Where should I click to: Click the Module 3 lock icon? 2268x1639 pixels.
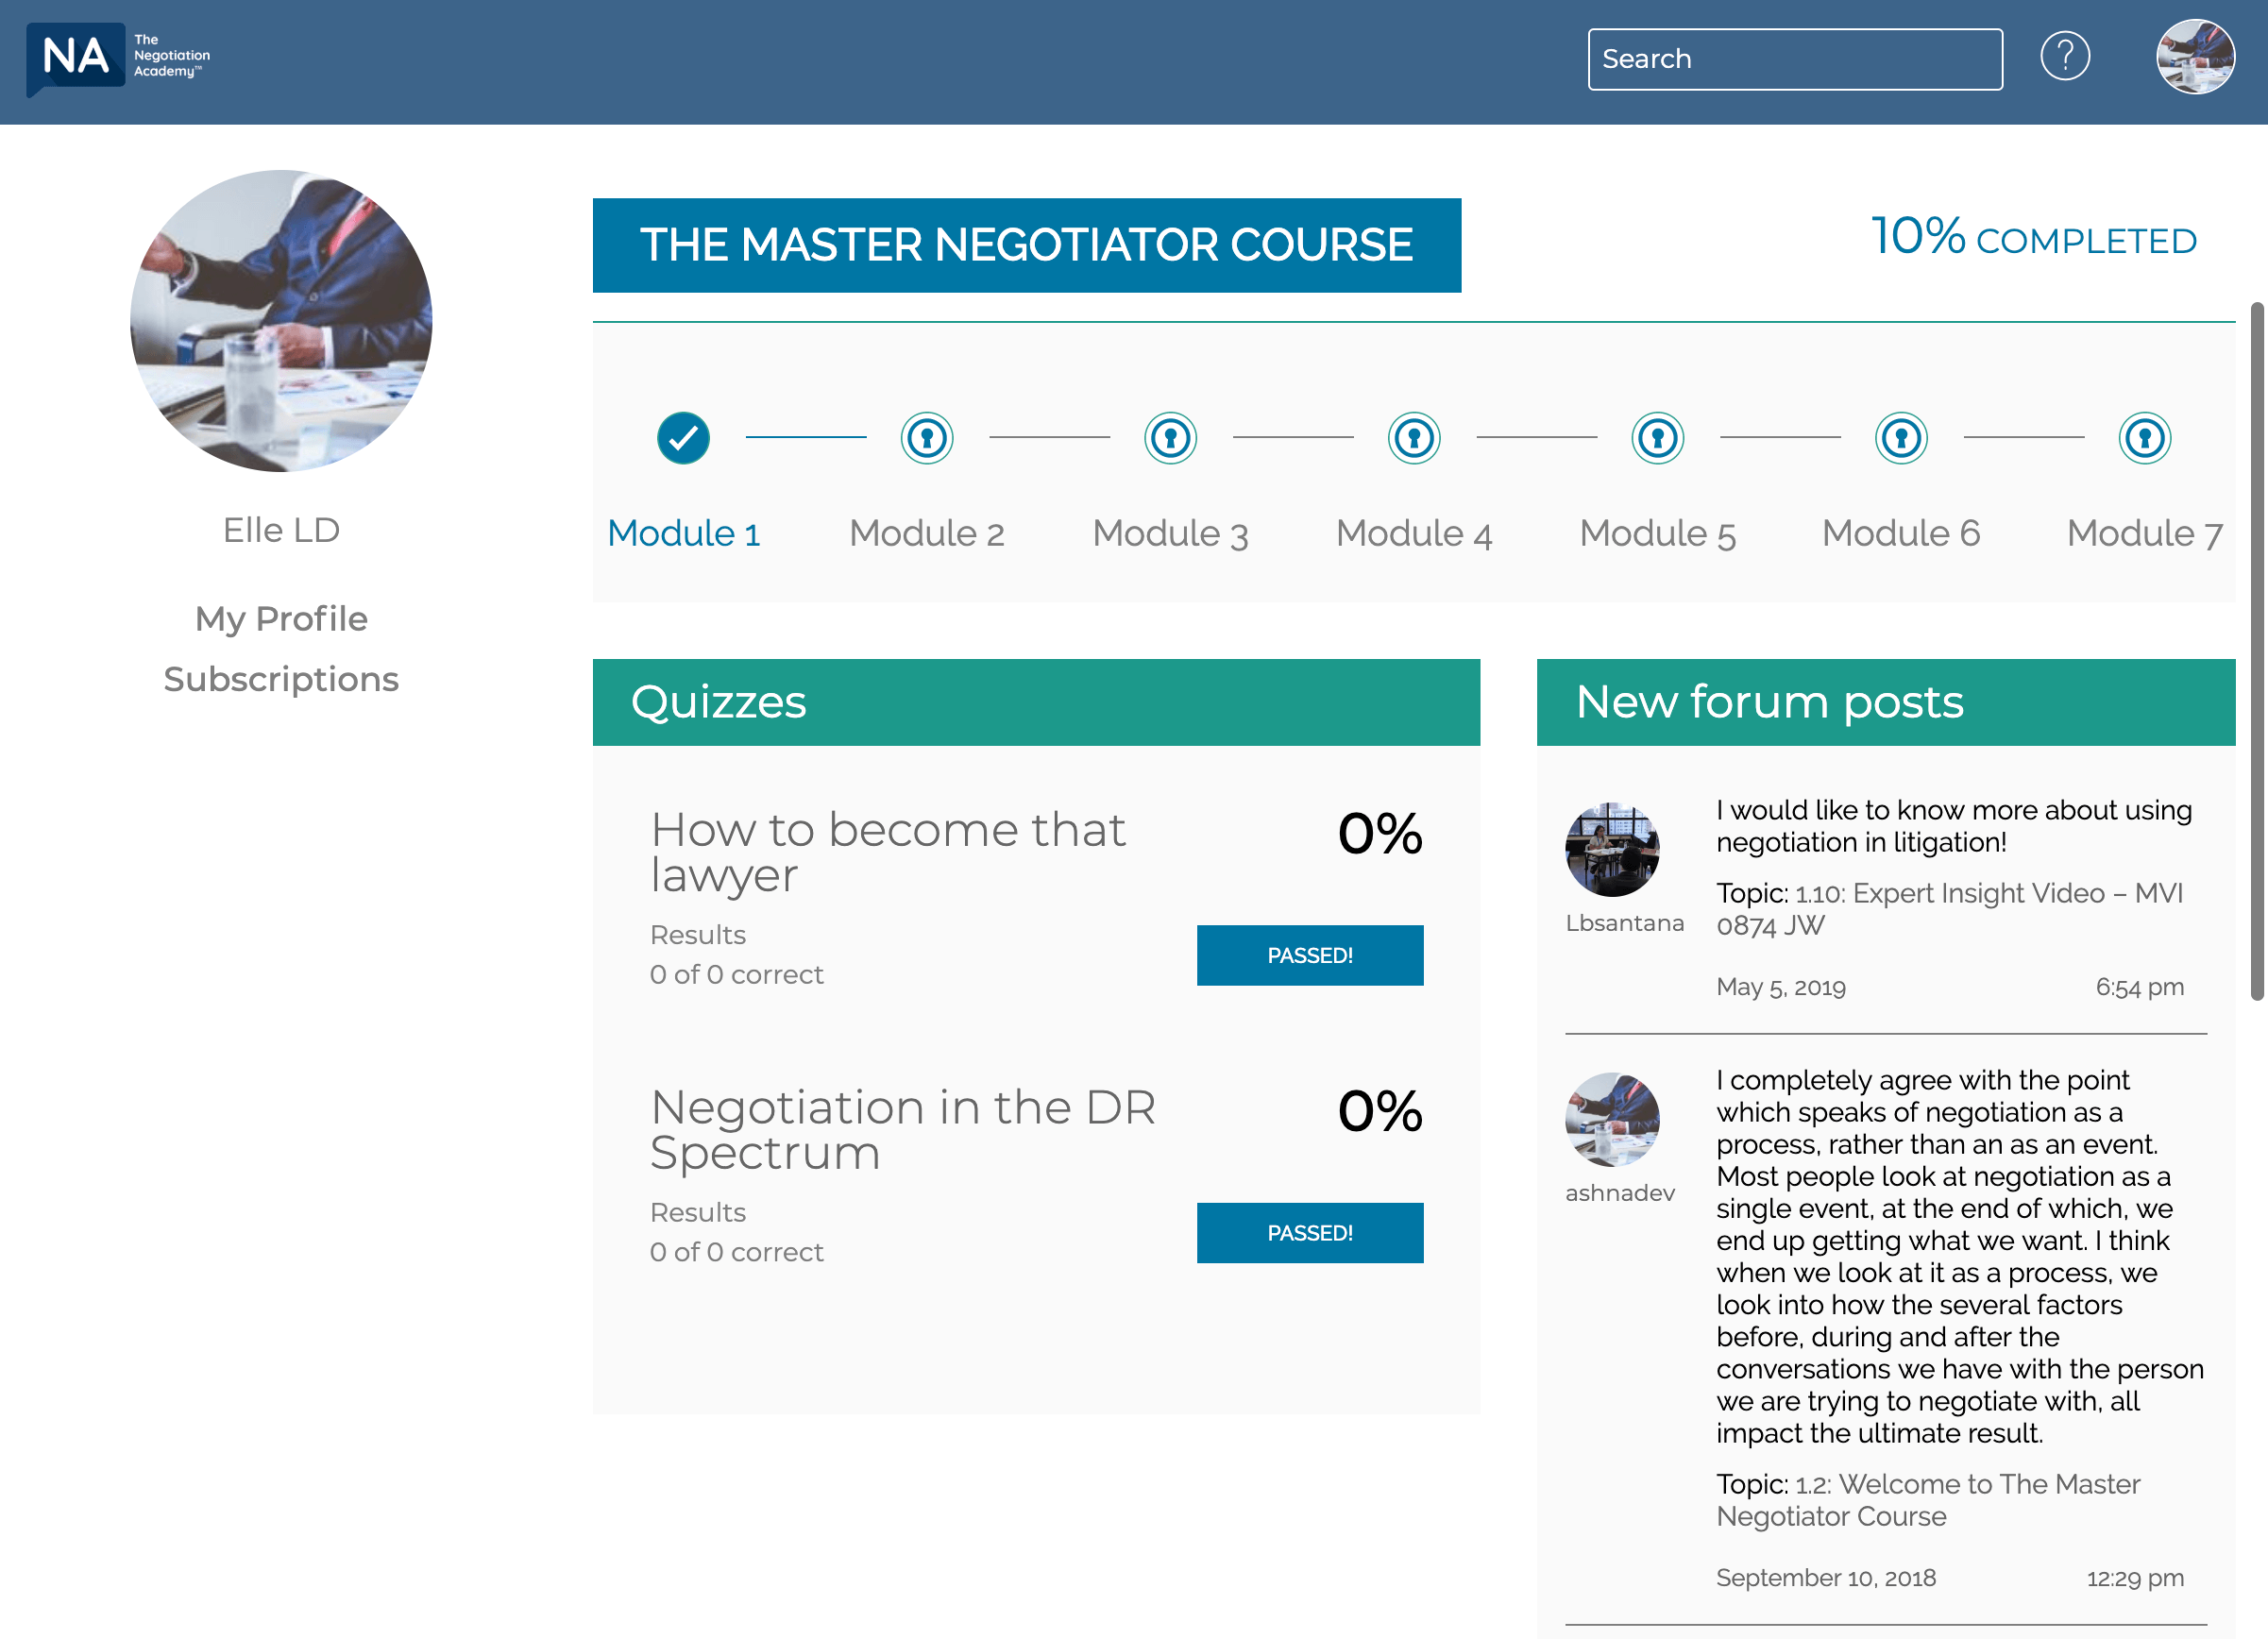(1170, 438)
